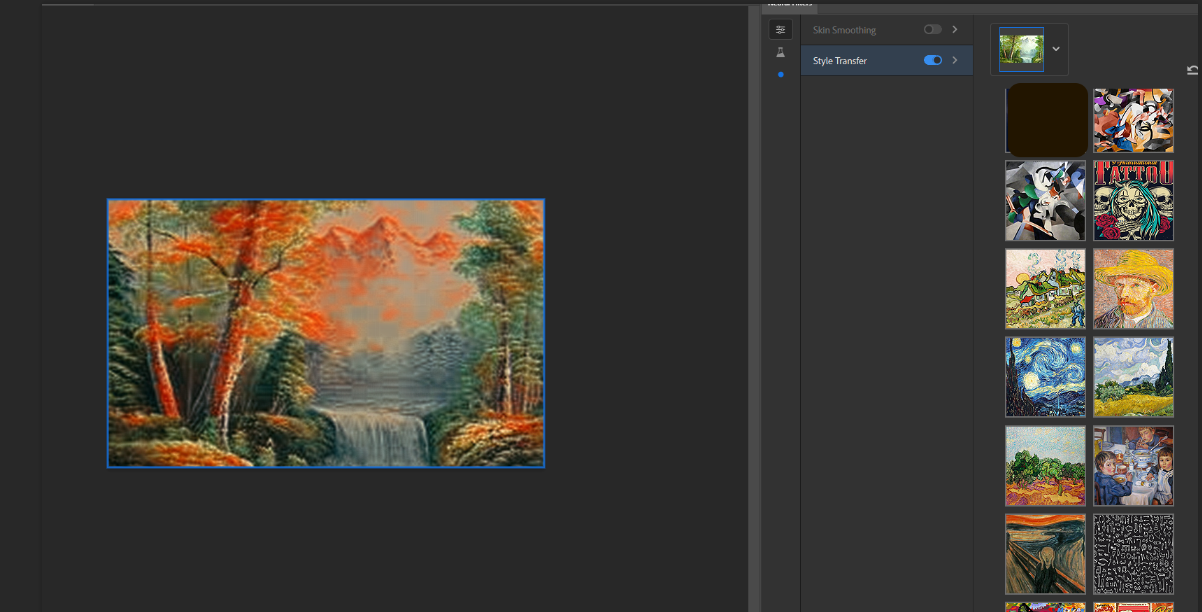
Task: Expand Skin Smoothing options chevron
Action: tap(955, 30)
